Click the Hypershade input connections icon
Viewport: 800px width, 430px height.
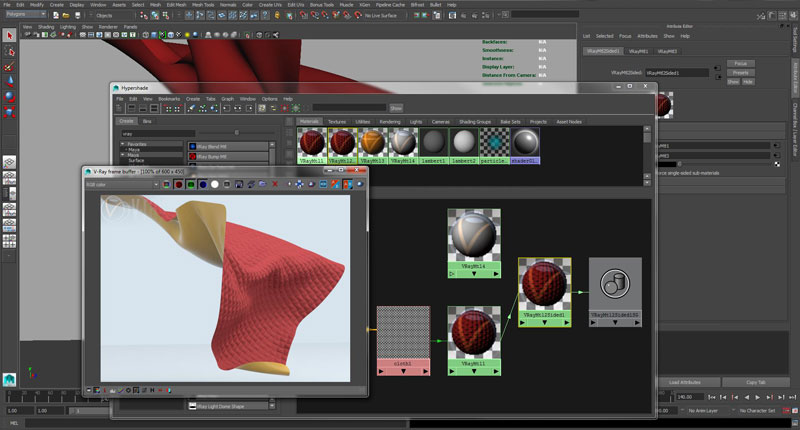(x=226, y=108)
